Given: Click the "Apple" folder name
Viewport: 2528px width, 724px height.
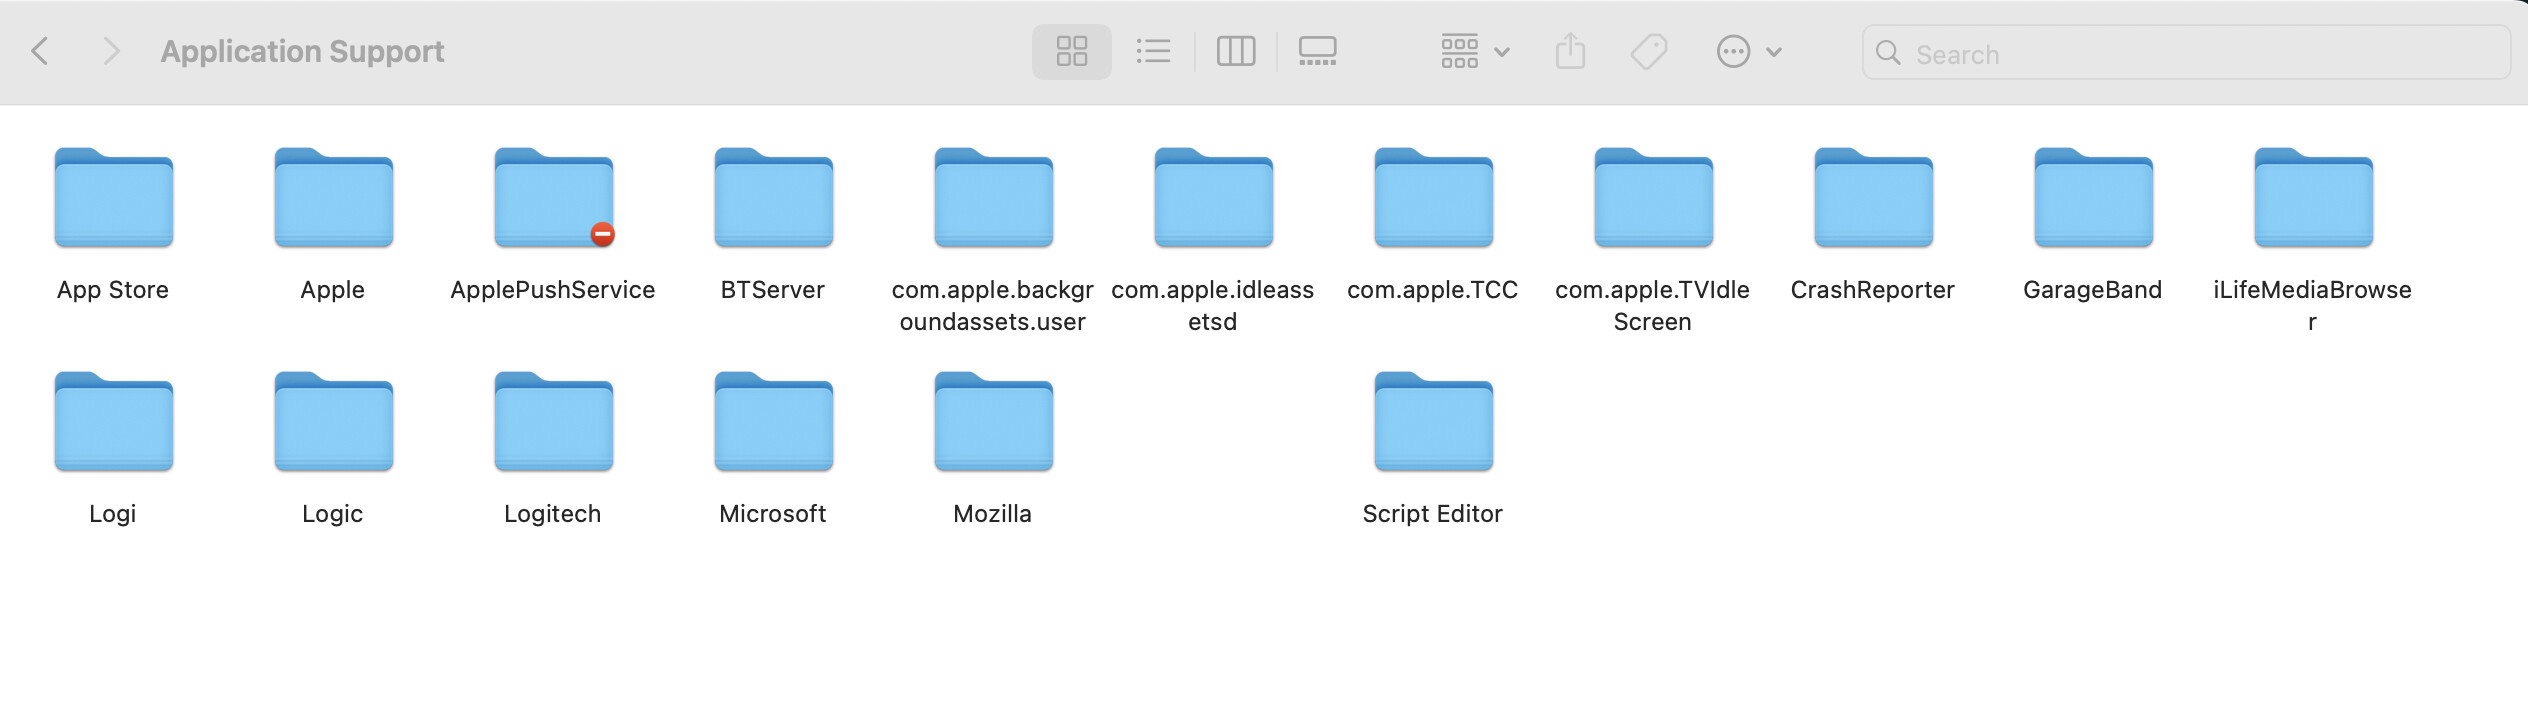Looking at the screenshot, I should (x=333, y=290).
